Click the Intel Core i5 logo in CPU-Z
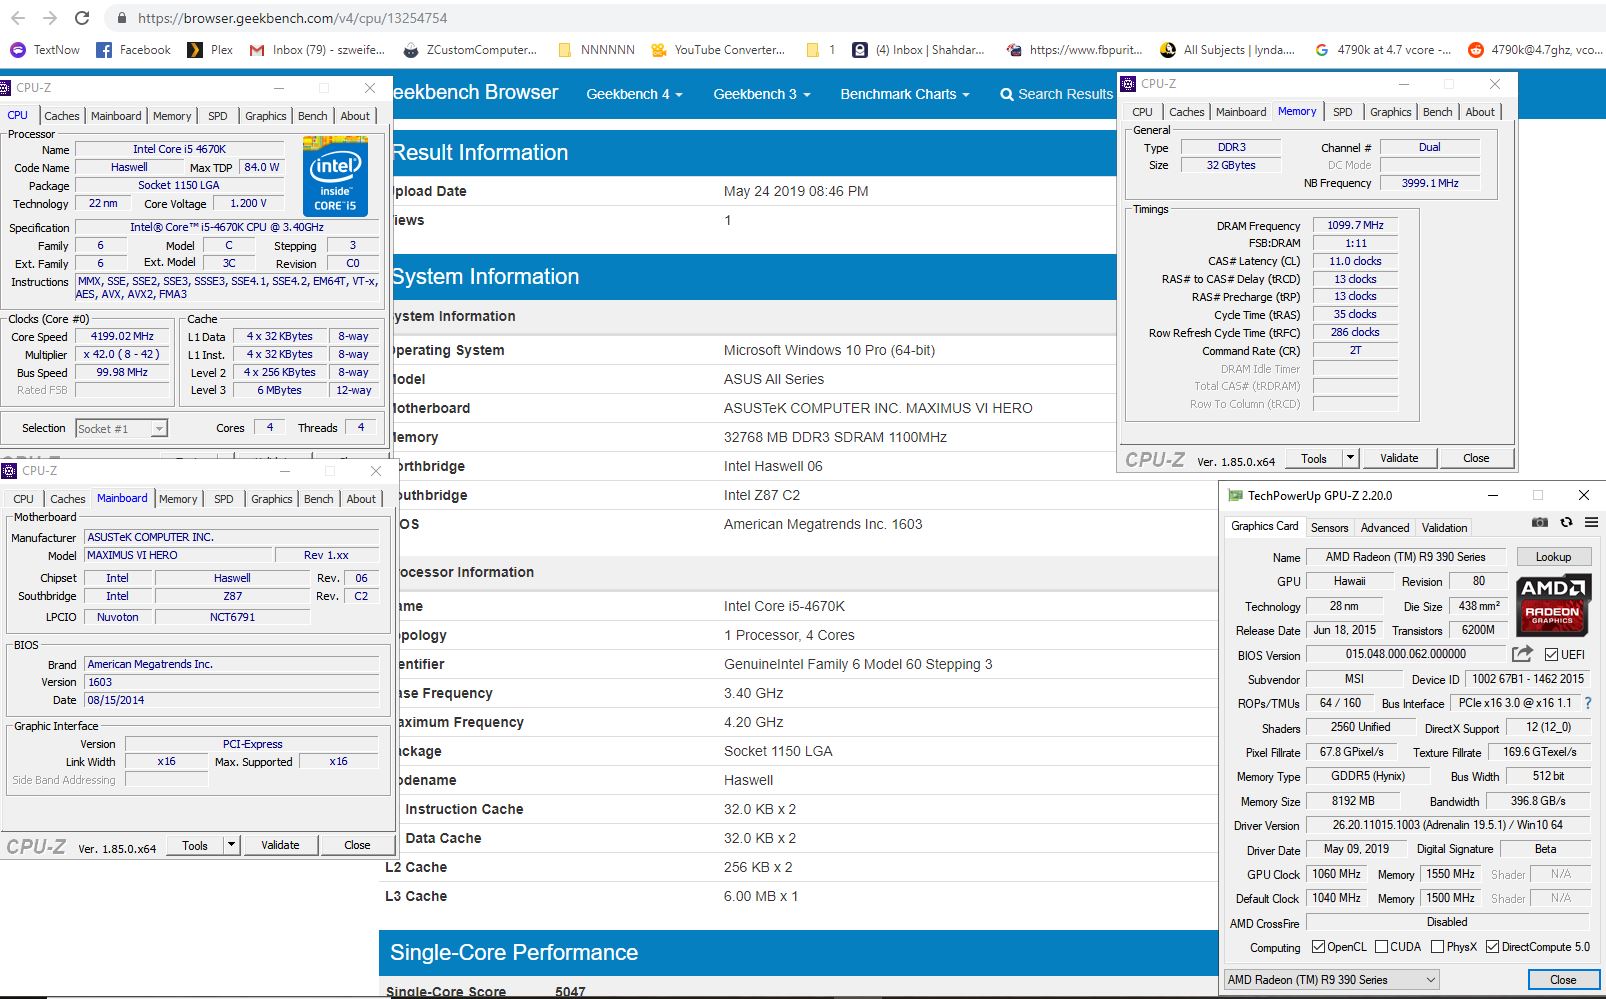1606x999 pixels. pos(335,177)
